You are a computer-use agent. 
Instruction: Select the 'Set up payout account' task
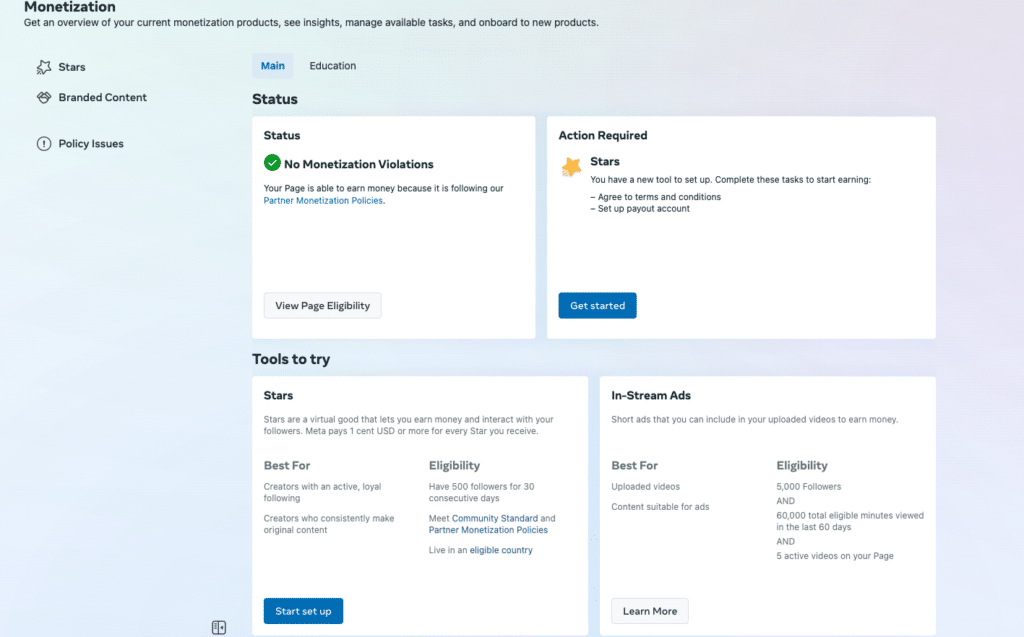click(643, 209)
